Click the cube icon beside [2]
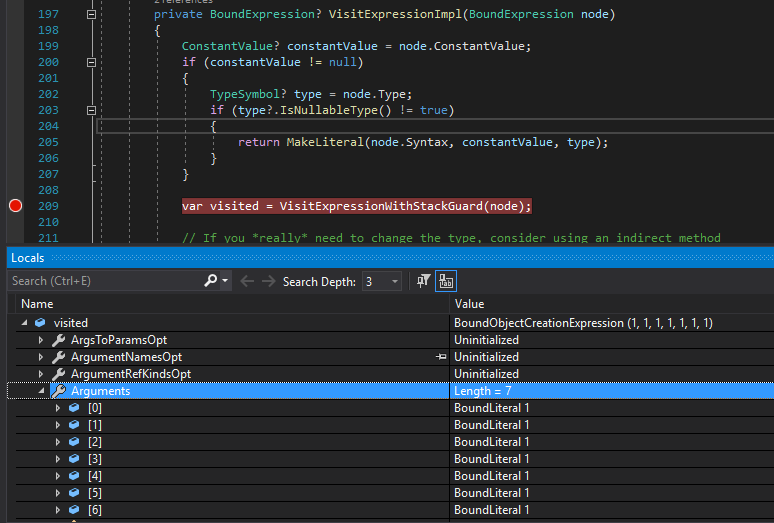The width and height of the screenshot is (774, 523). (x=75, y=442)
